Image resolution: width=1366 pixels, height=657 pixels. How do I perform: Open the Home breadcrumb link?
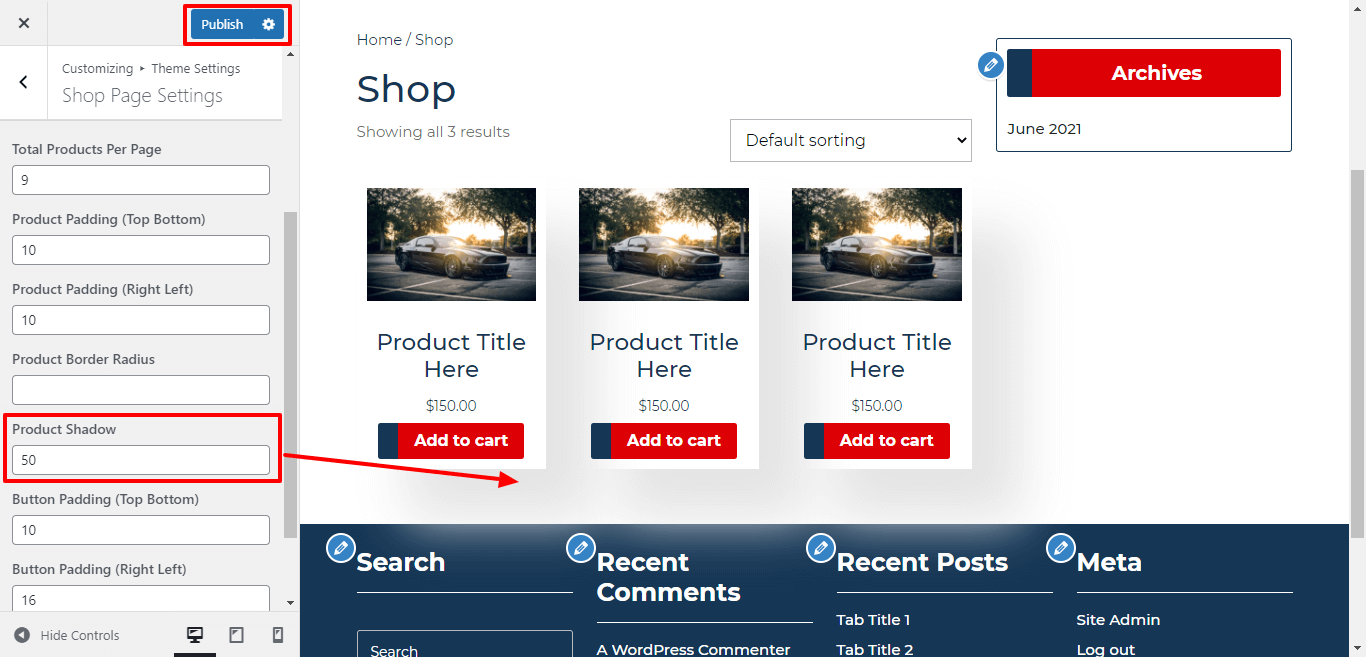pyautogui.click(x=379, y=39)
